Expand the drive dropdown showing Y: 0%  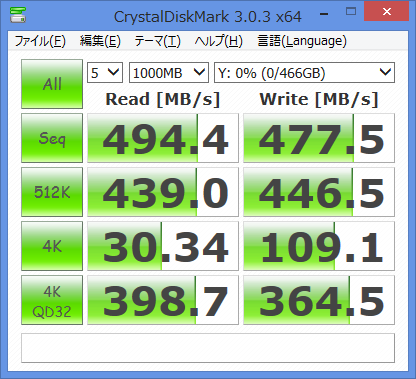point(304,72)
